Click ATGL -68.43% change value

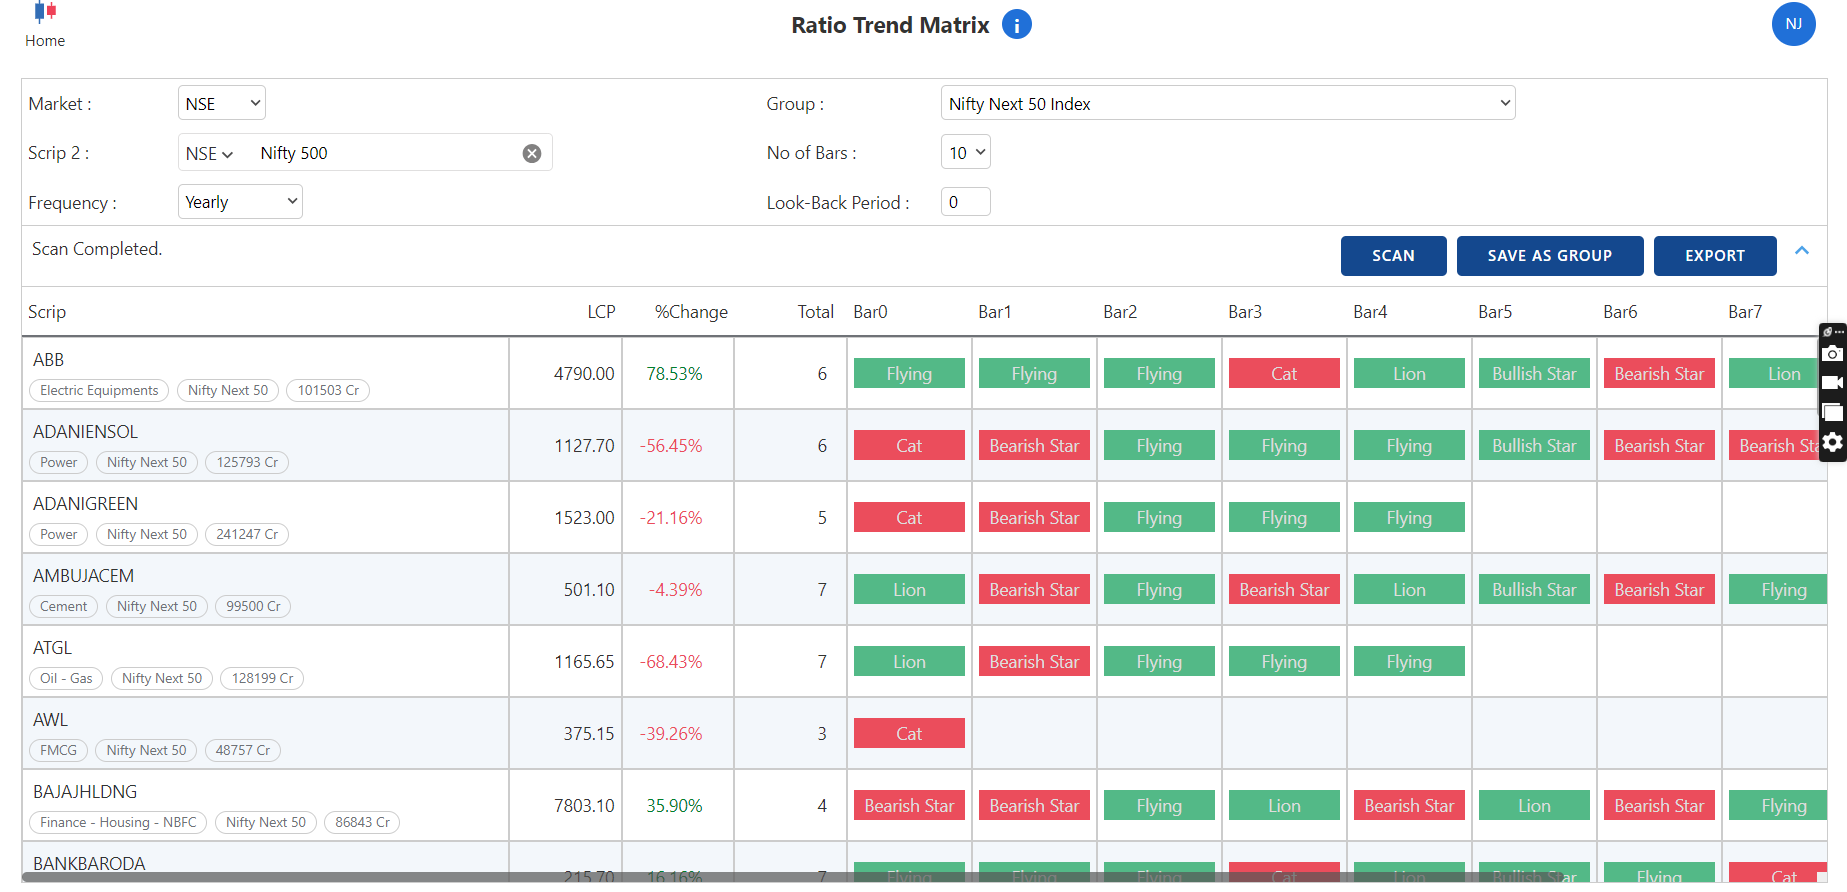(671, 662)
